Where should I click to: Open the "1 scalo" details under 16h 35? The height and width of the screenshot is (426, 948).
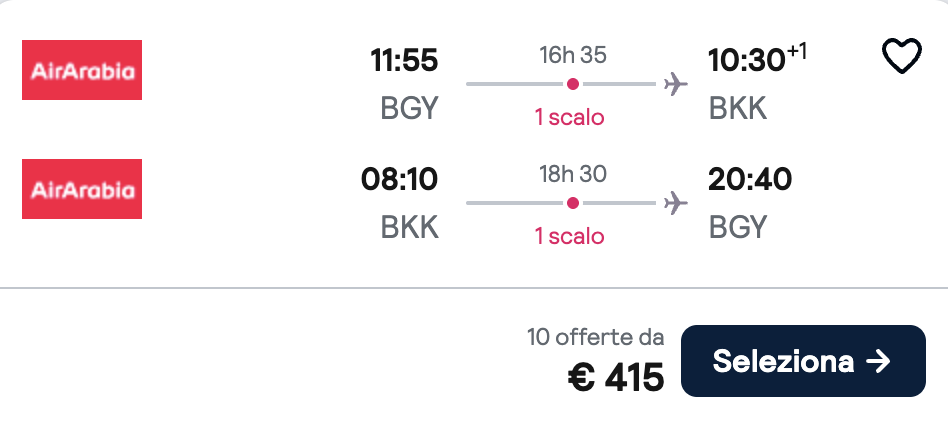tap(570, 117)
